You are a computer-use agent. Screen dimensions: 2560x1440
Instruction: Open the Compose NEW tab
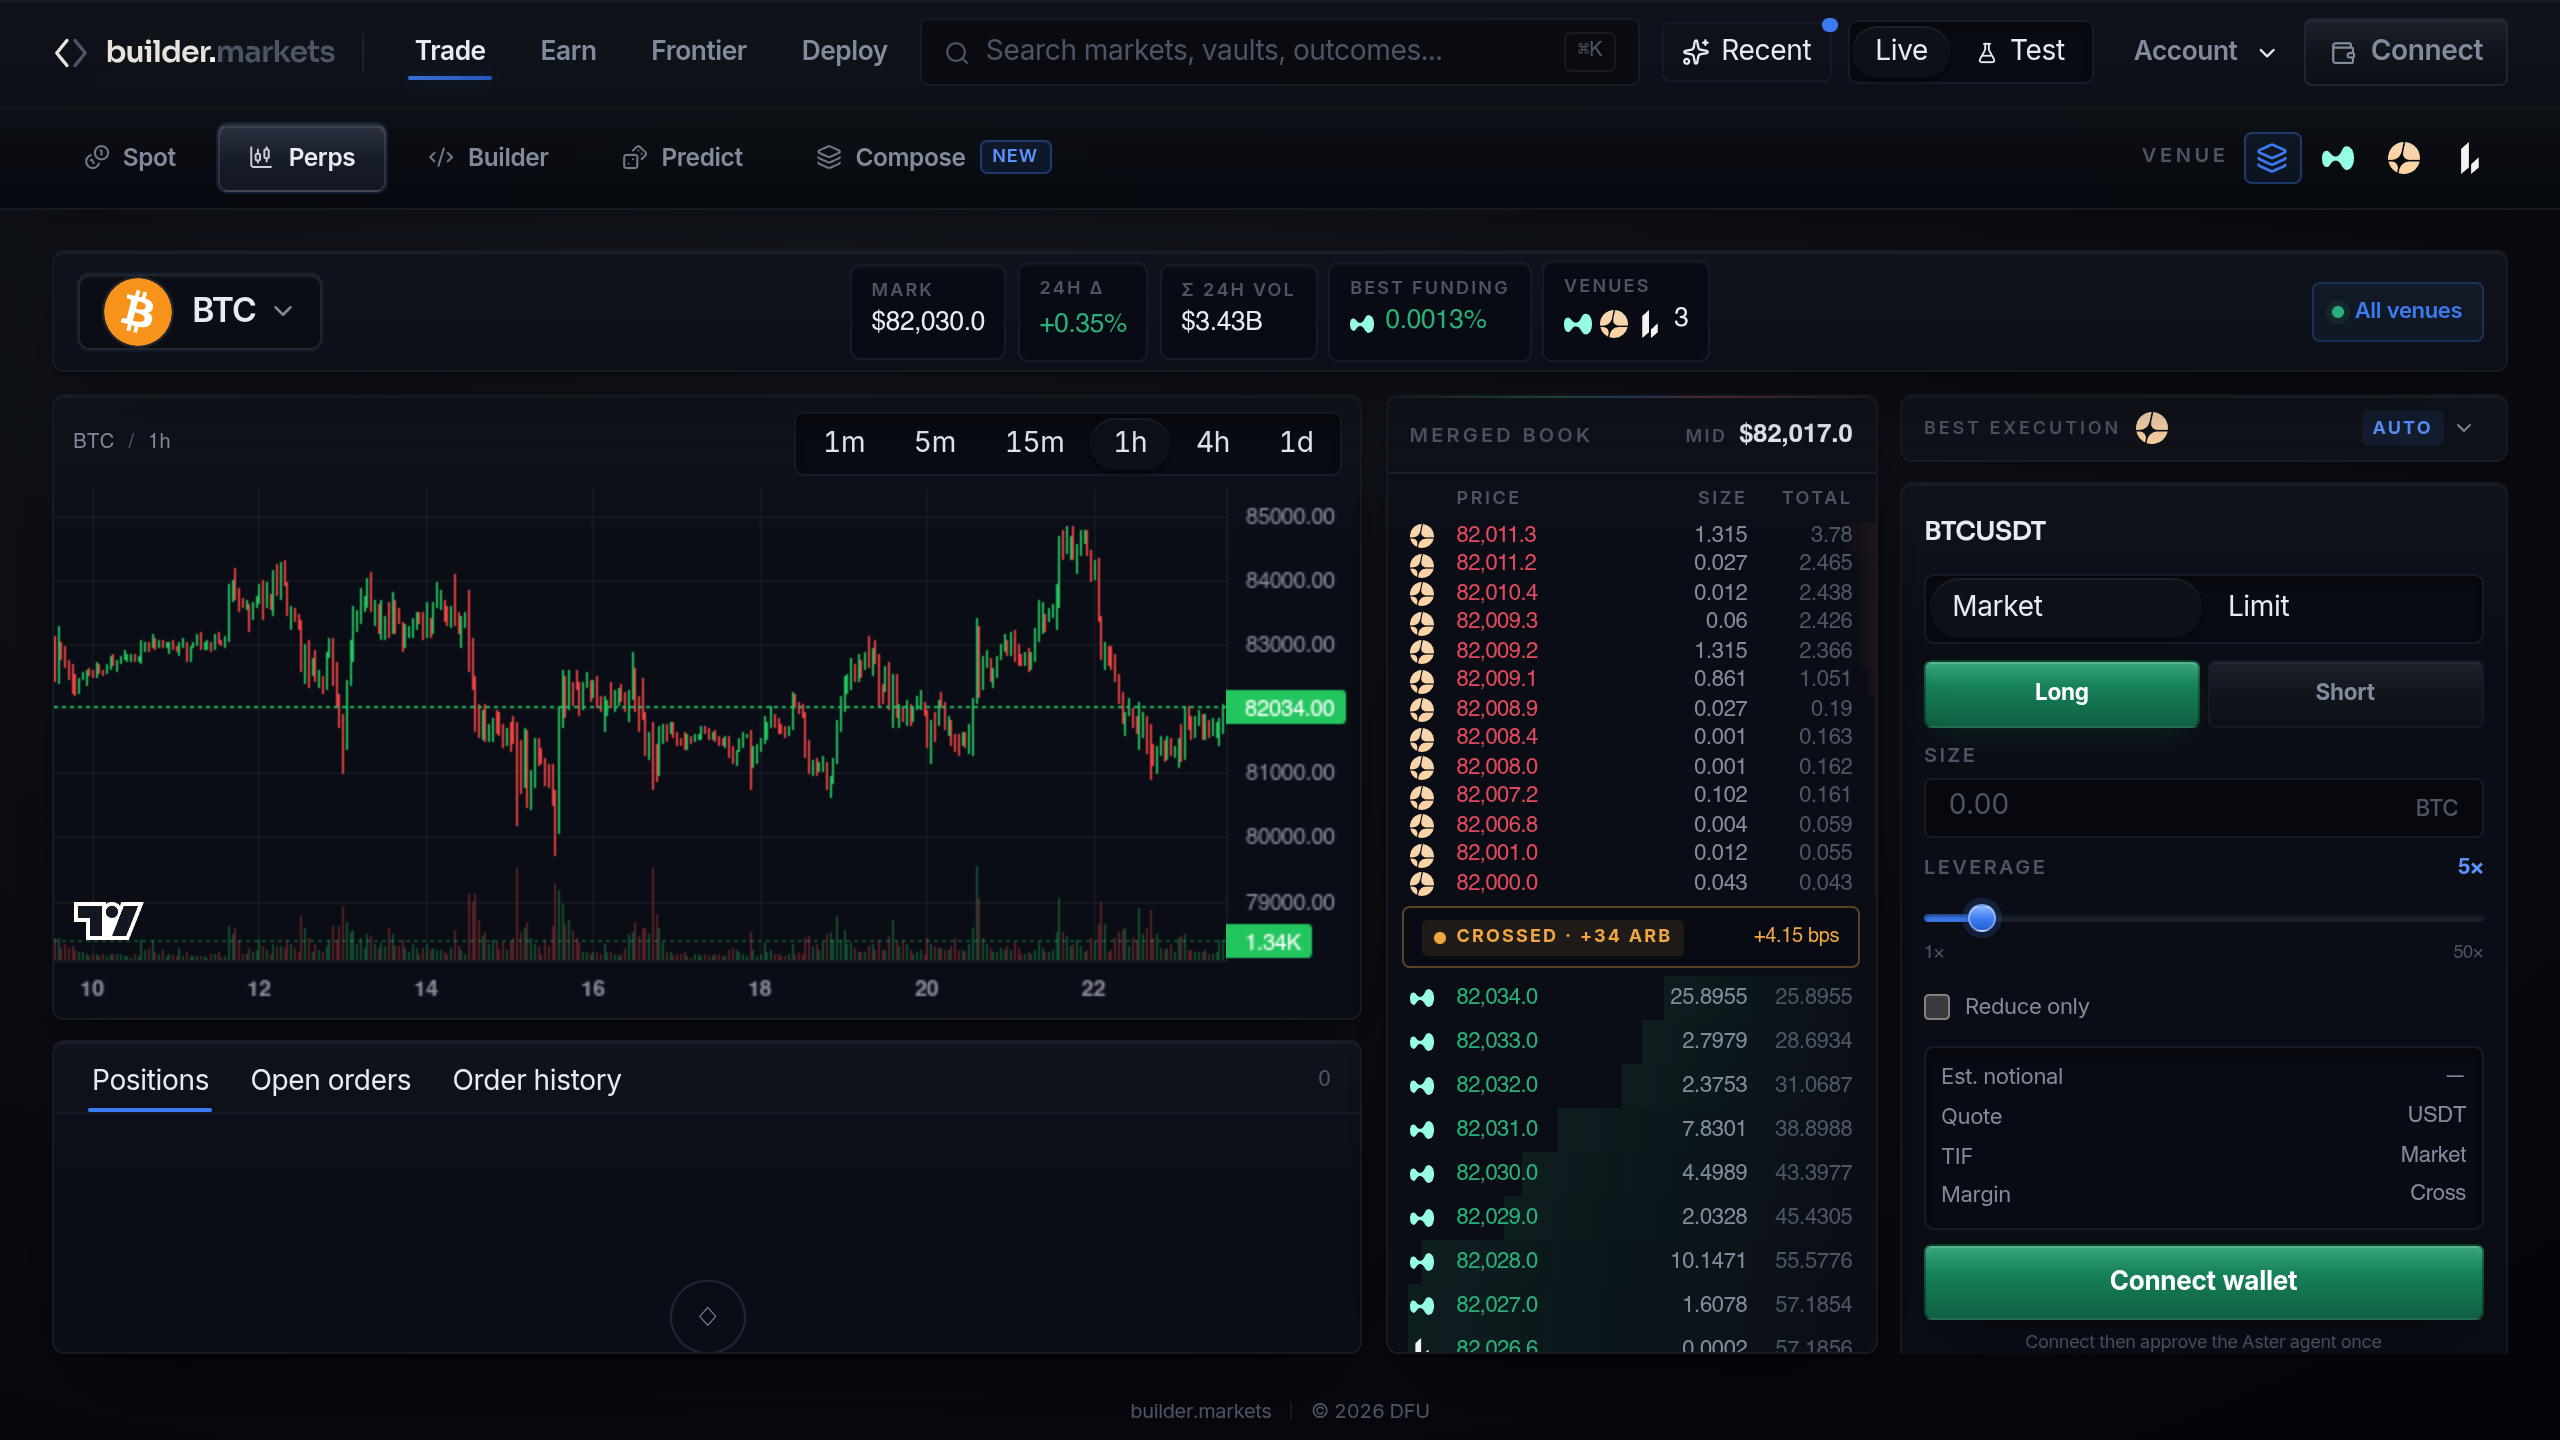(x=933, y=158)
